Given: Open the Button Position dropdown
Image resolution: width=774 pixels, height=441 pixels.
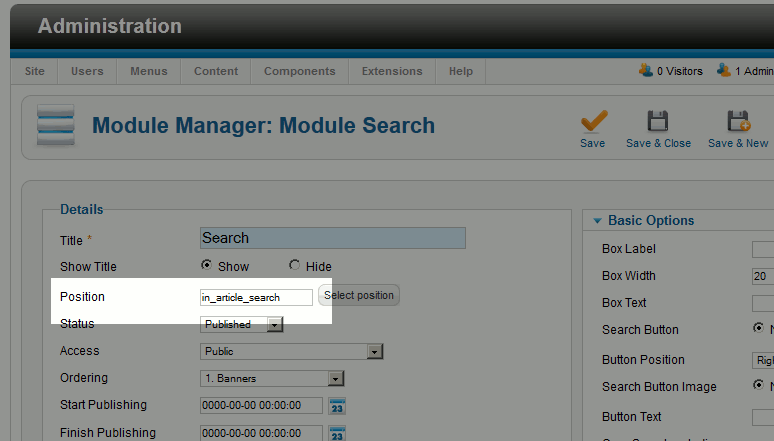Looking at the screenshot, I should click(x=763, y=360).
